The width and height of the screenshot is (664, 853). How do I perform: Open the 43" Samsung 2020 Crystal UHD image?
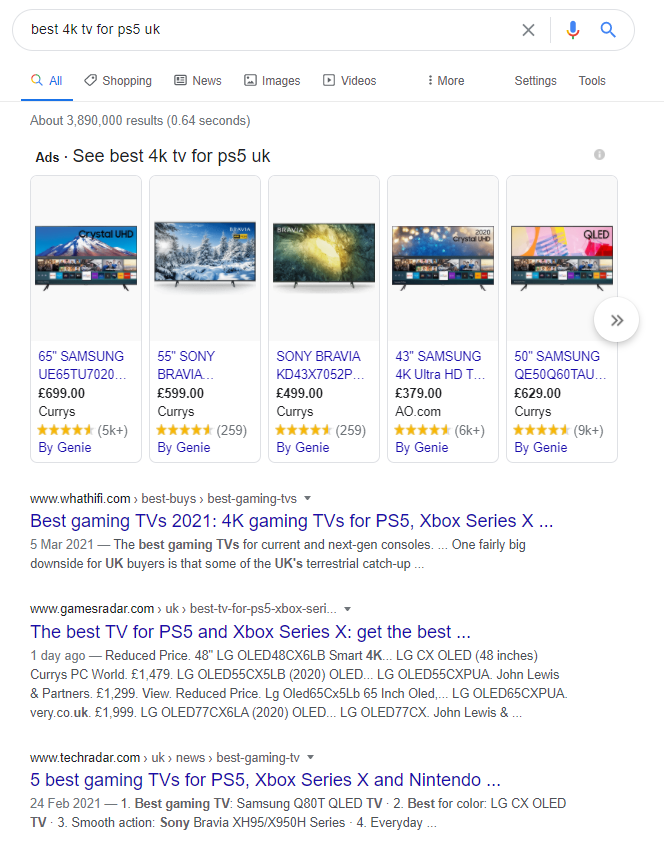(443, 258)
